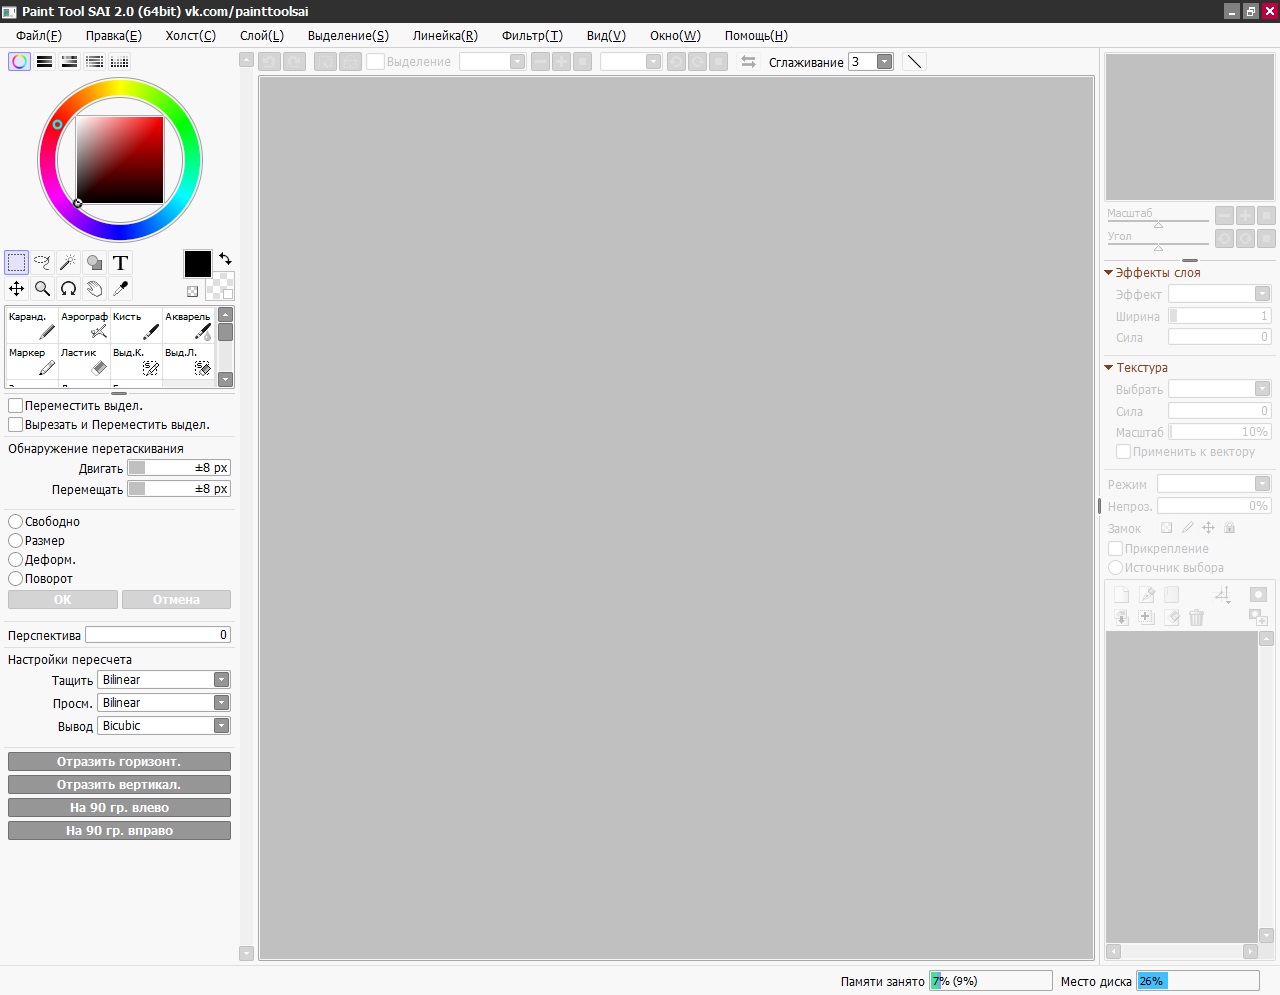Image resolution: width=1280 pixels, height=995 pixels.
Task: Select the Eyedropper color picker tool
Action: tap(120, 289)
